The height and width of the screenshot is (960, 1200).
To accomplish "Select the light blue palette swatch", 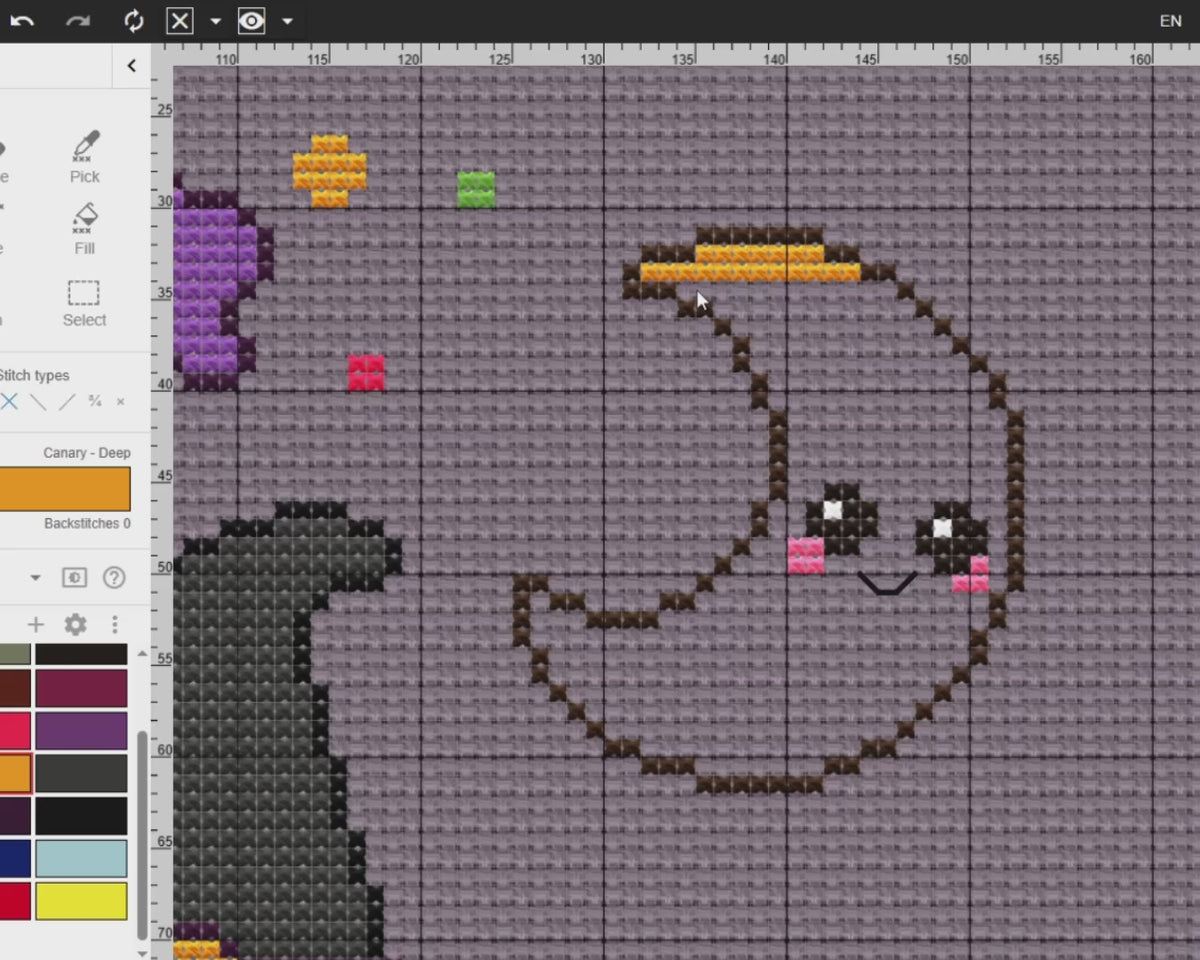I will tap(82, 858).
